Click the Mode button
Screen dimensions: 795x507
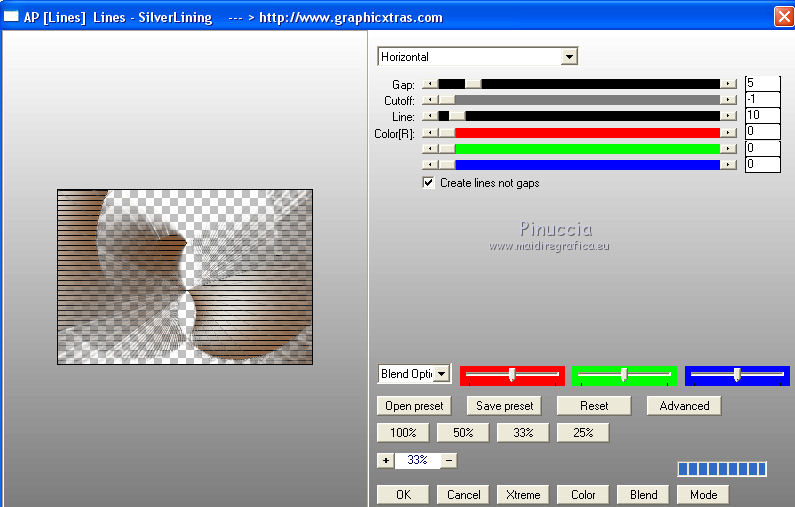703,494
